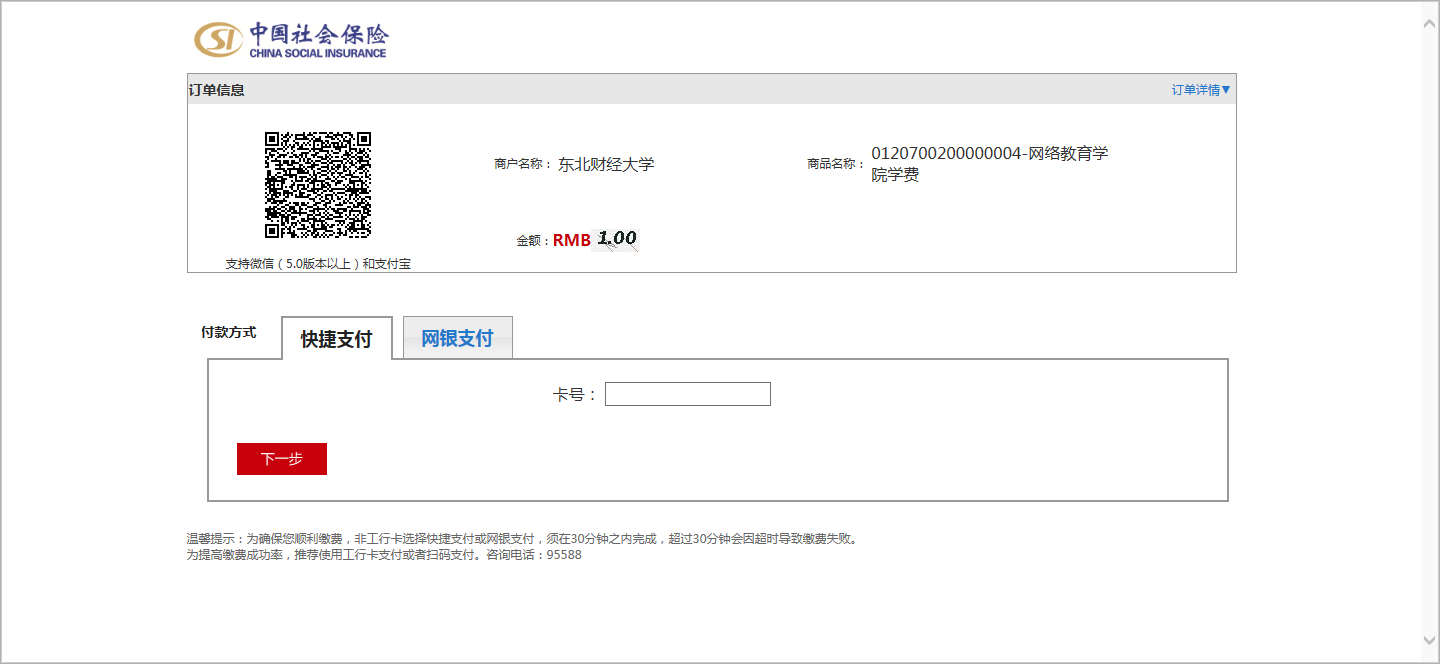Open the 订单详情 dropdown arrow
Screen dimensions: 1440x664
1229,89
